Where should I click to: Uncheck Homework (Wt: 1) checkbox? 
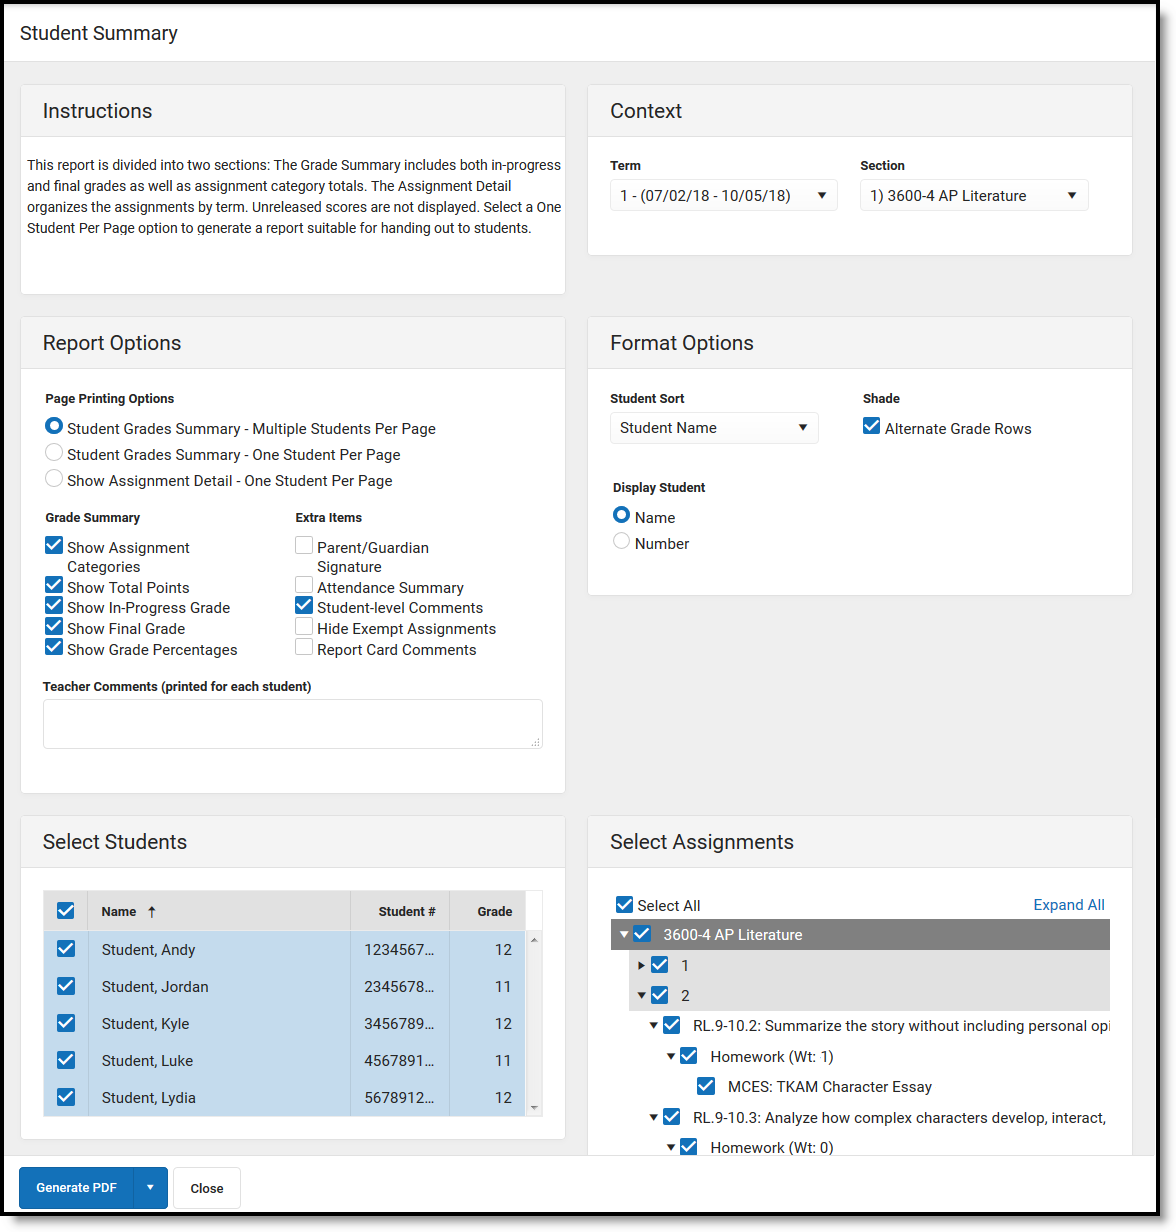pyautogui.click(x=689, y=1056)
